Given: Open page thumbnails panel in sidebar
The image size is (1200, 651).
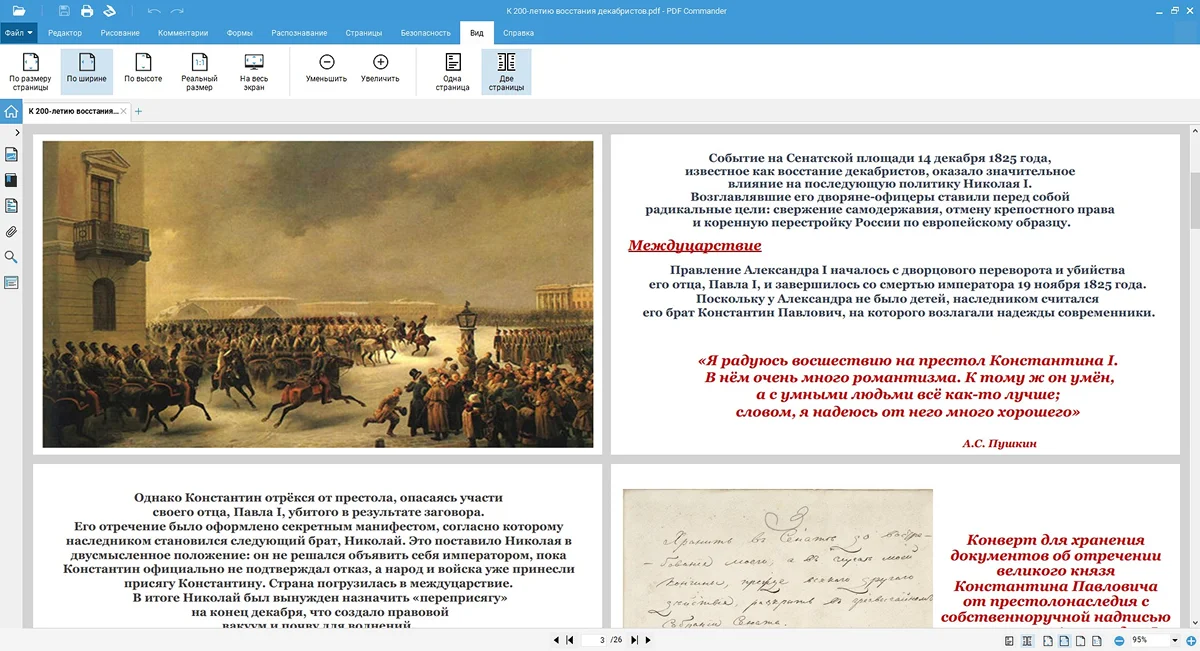Looking at the screenshot, I should [x=12, y=155].
